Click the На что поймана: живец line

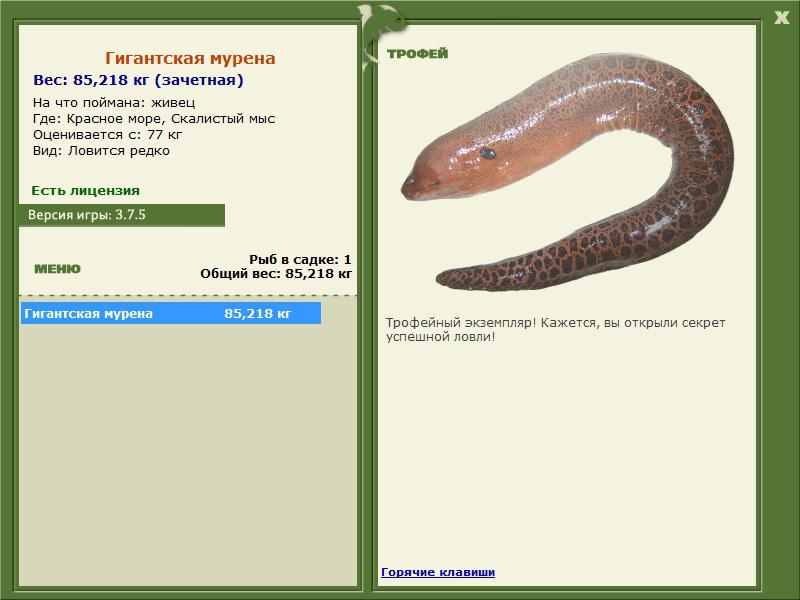point(114,103)
